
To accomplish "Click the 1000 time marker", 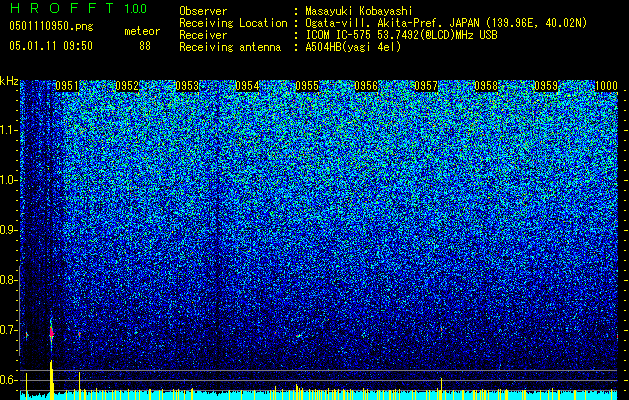I will pos(606,86).
